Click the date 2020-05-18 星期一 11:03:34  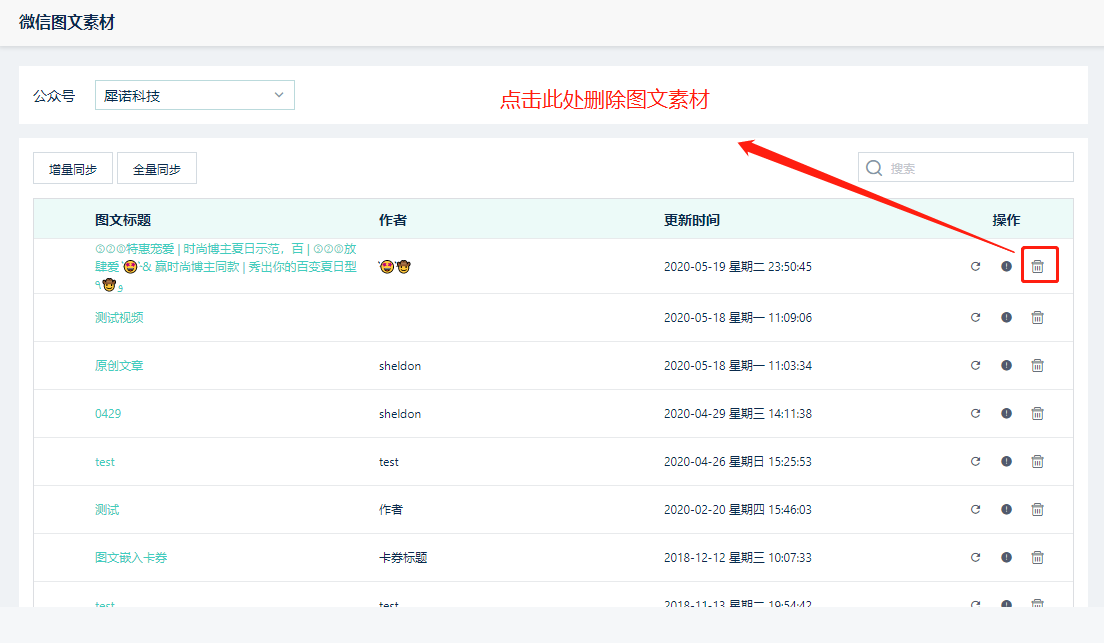point(738,366)
